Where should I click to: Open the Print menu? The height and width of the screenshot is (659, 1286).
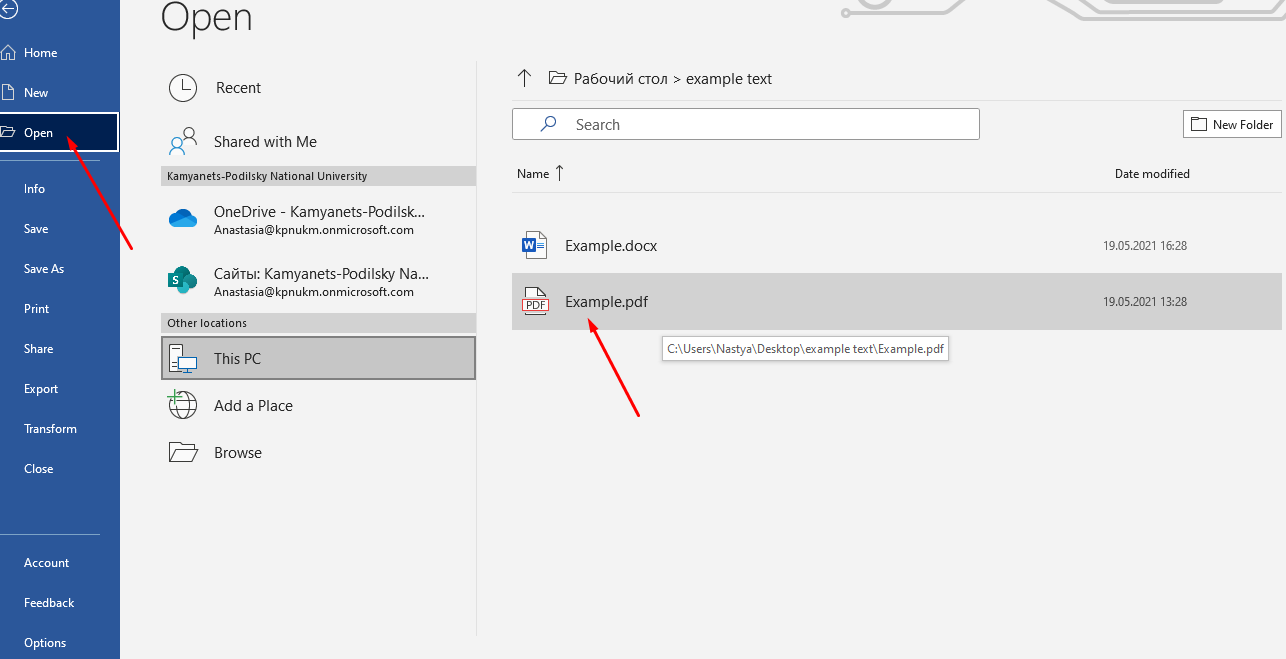pyautogui.click(x=36, y=308)
